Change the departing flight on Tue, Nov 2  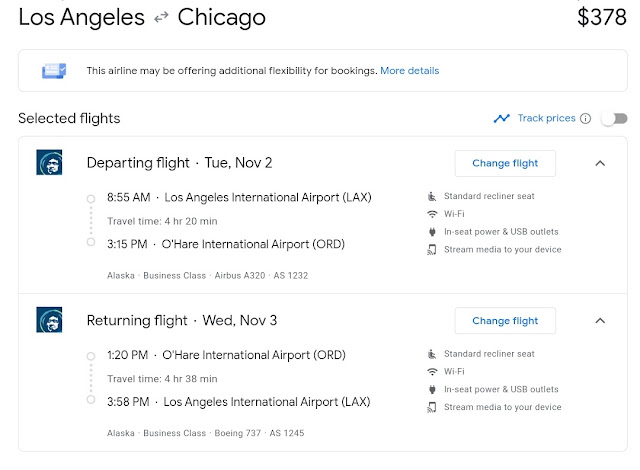pos(505,163)
